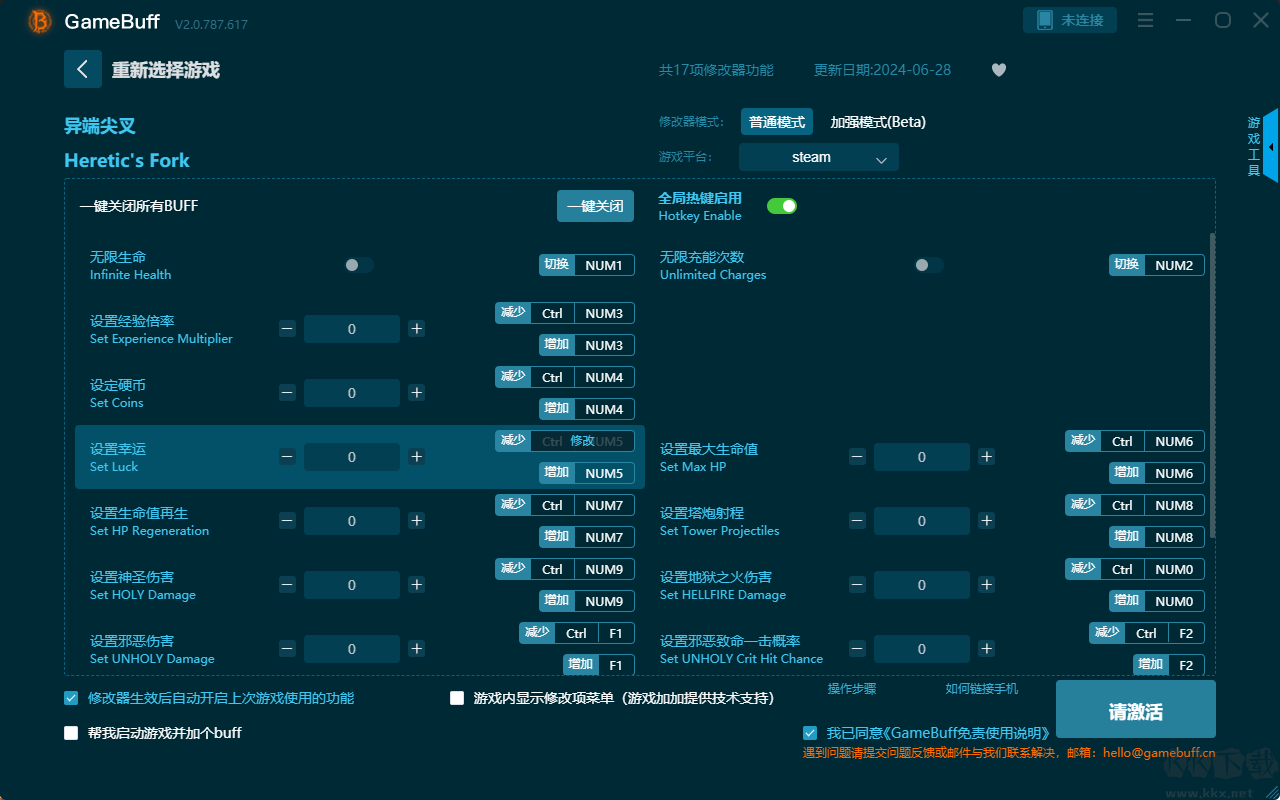Screen dimensions: 1280x800
Task: Click 重新选择游戏 heading
Action: tap(166, 70)
